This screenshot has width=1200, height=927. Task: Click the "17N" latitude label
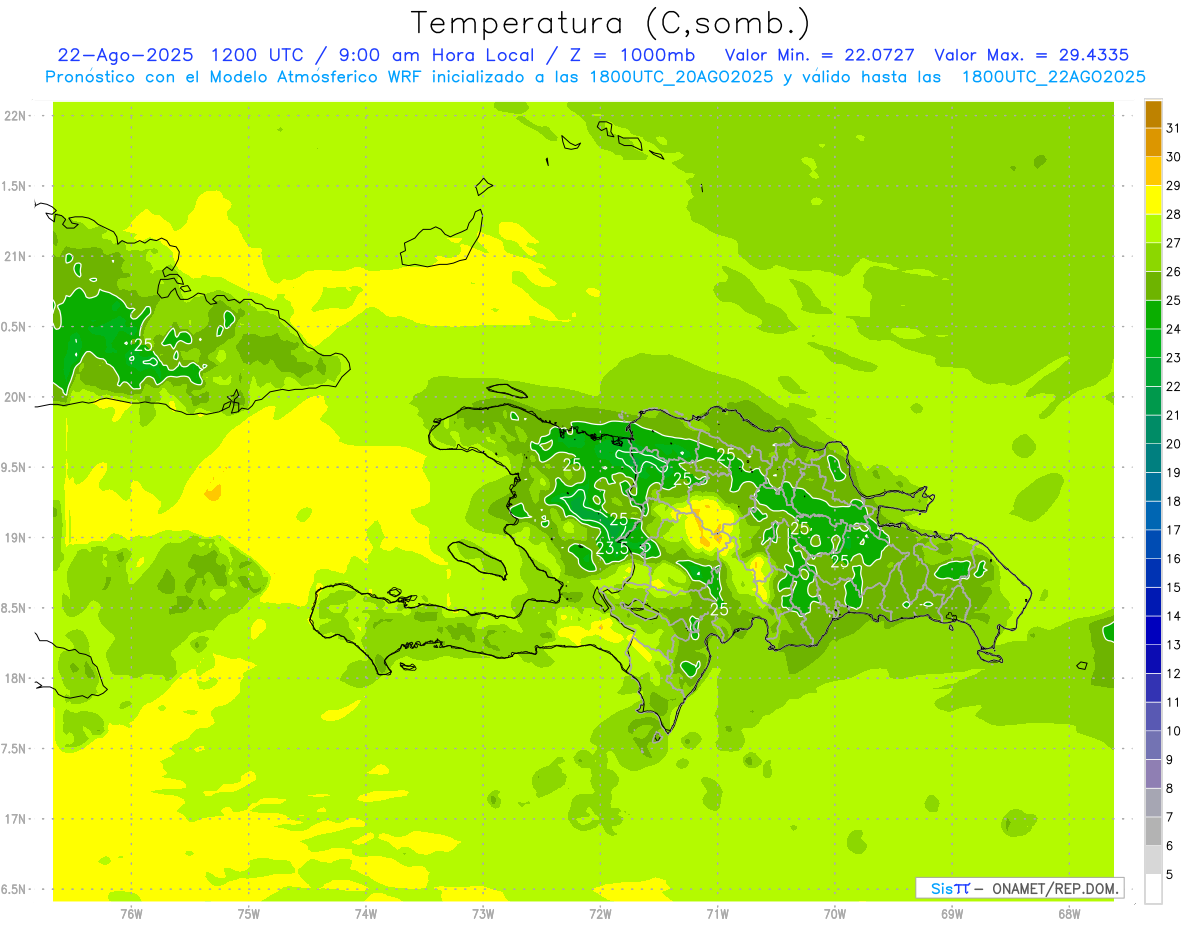15,819
